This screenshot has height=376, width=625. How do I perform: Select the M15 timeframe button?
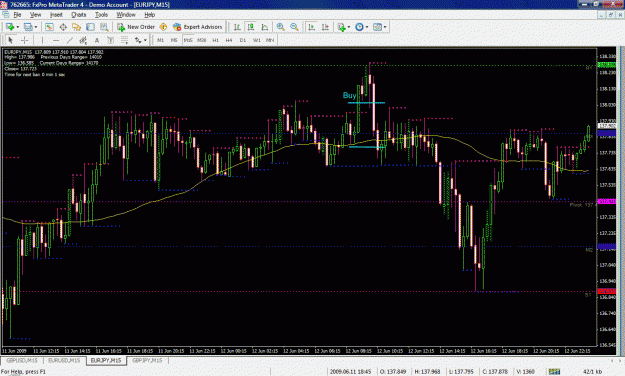[x=188, y=40]
